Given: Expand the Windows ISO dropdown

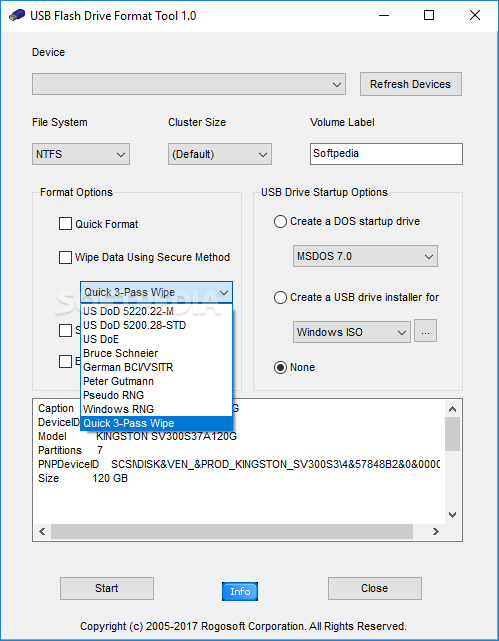Looking at the screenshot, I should 352,332.
